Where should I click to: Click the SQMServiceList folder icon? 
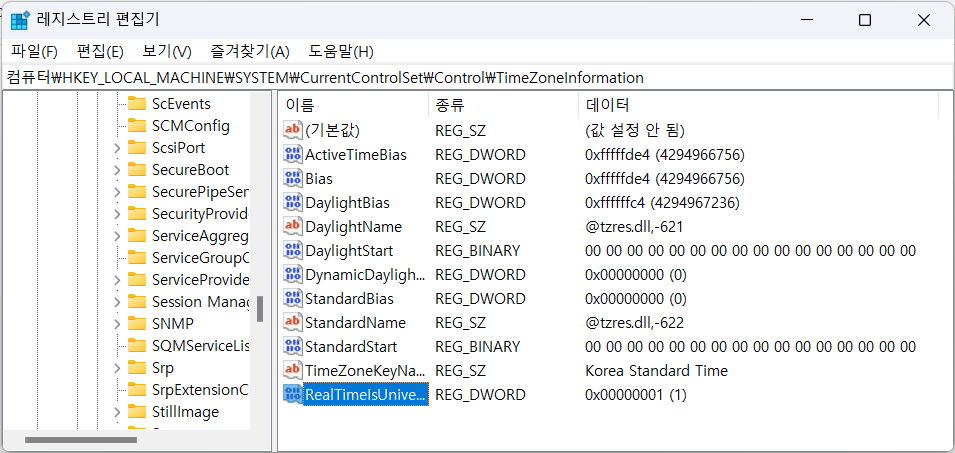pyautogui.click(x=137, y=346)
